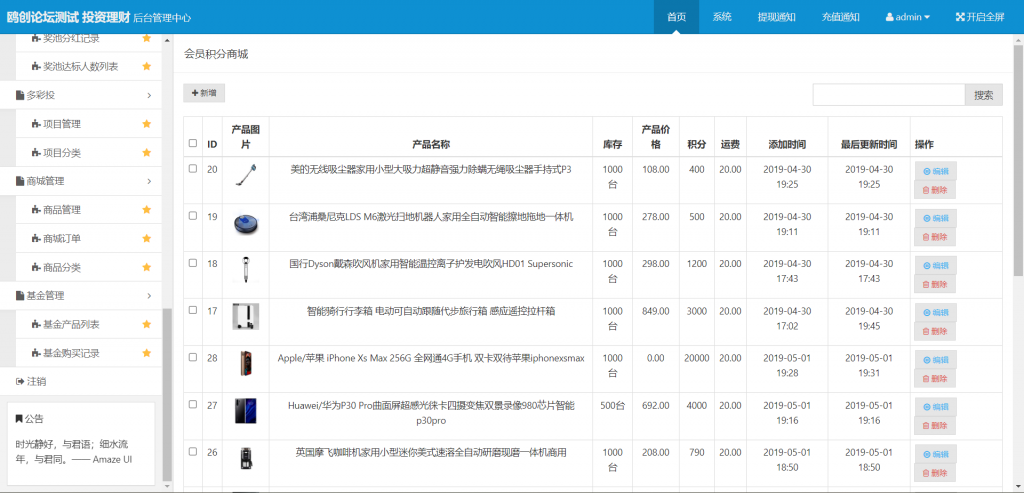Delete product ID 20 with 删除
This screenshot has width=1024, height=493.
pos(935,190)
